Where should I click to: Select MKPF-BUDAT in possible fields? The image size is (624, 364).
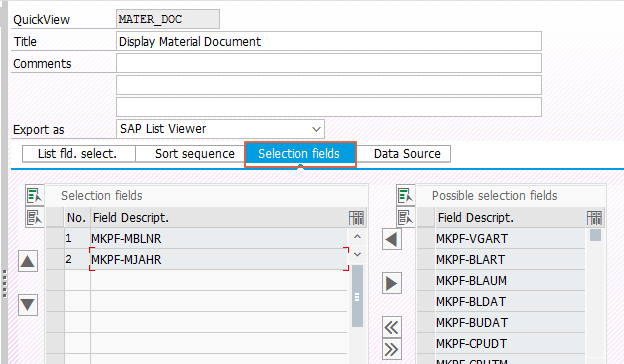tap(510, 323)
